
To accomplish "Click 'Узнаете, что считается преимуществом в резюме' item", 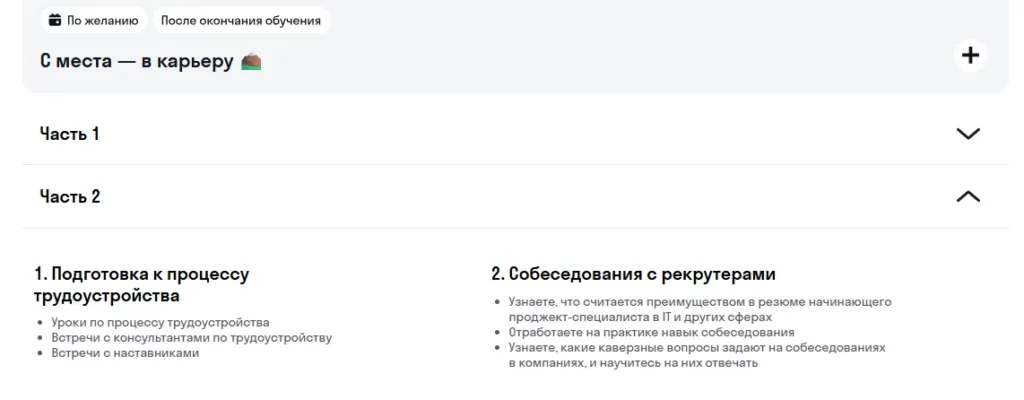I will (x=700, y=310).
